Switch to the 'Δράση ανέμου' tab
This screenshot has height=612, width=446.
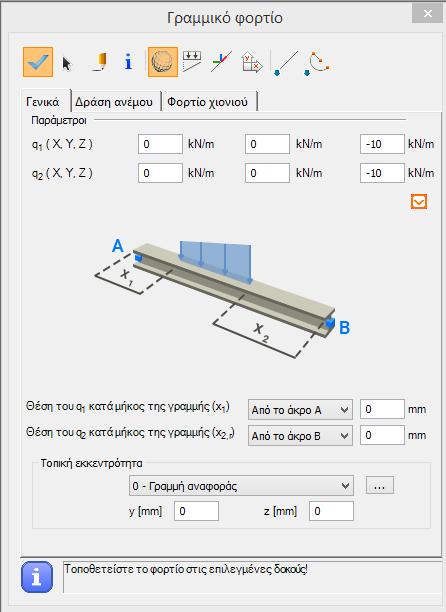tap(114, 102)
